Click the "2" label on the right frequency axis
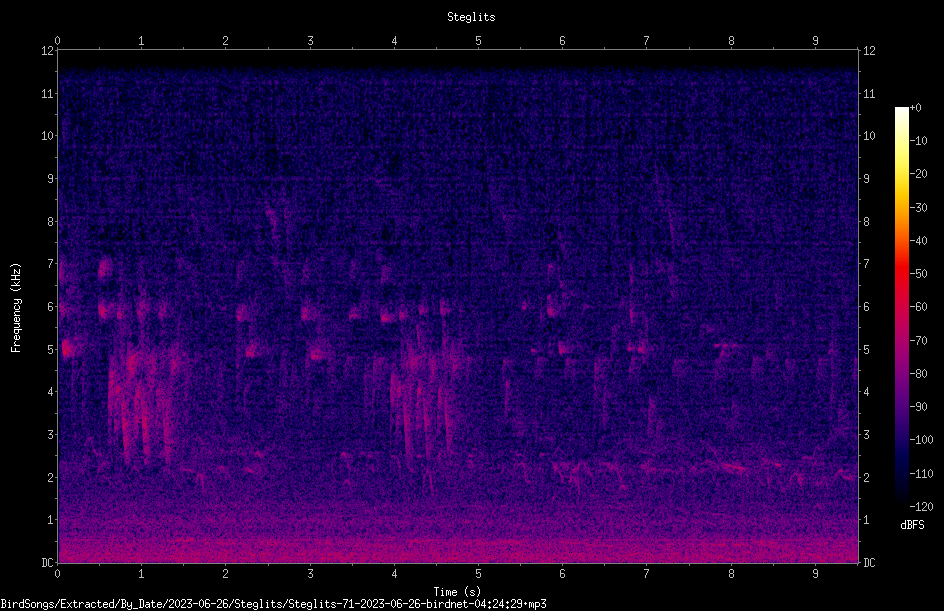Viewport: 944px width, 611px height. [866, 477]
